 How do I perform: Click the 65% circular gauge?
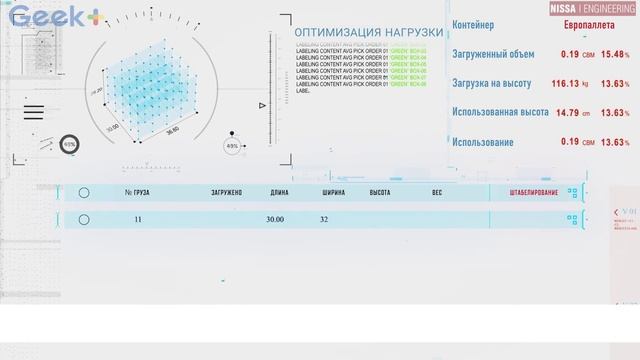(69, 144)
